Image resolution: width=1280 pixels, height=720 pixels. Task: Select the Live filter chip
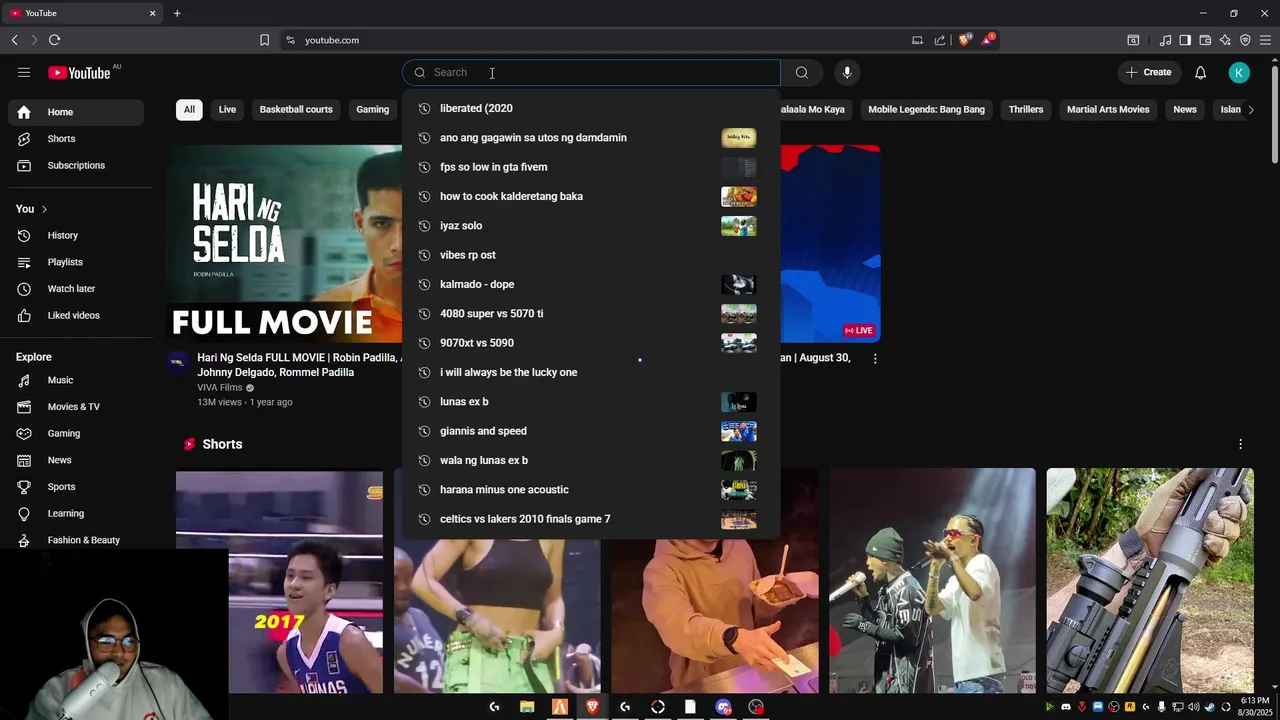click(227, 109)
